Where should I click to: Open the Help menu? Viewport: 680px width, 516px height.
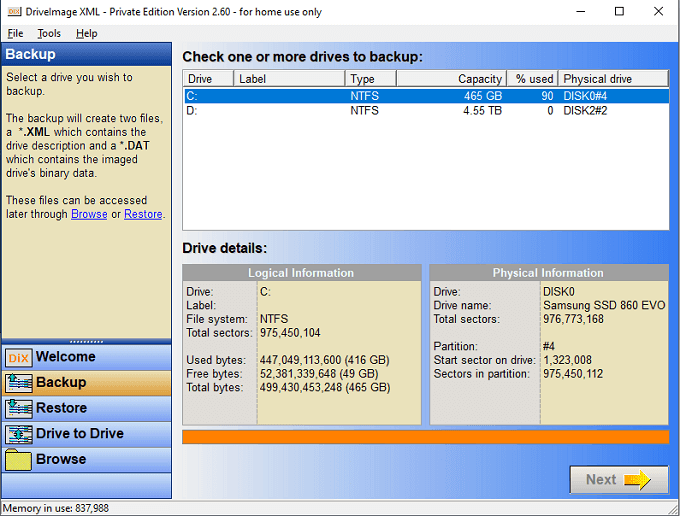(87, 33)
